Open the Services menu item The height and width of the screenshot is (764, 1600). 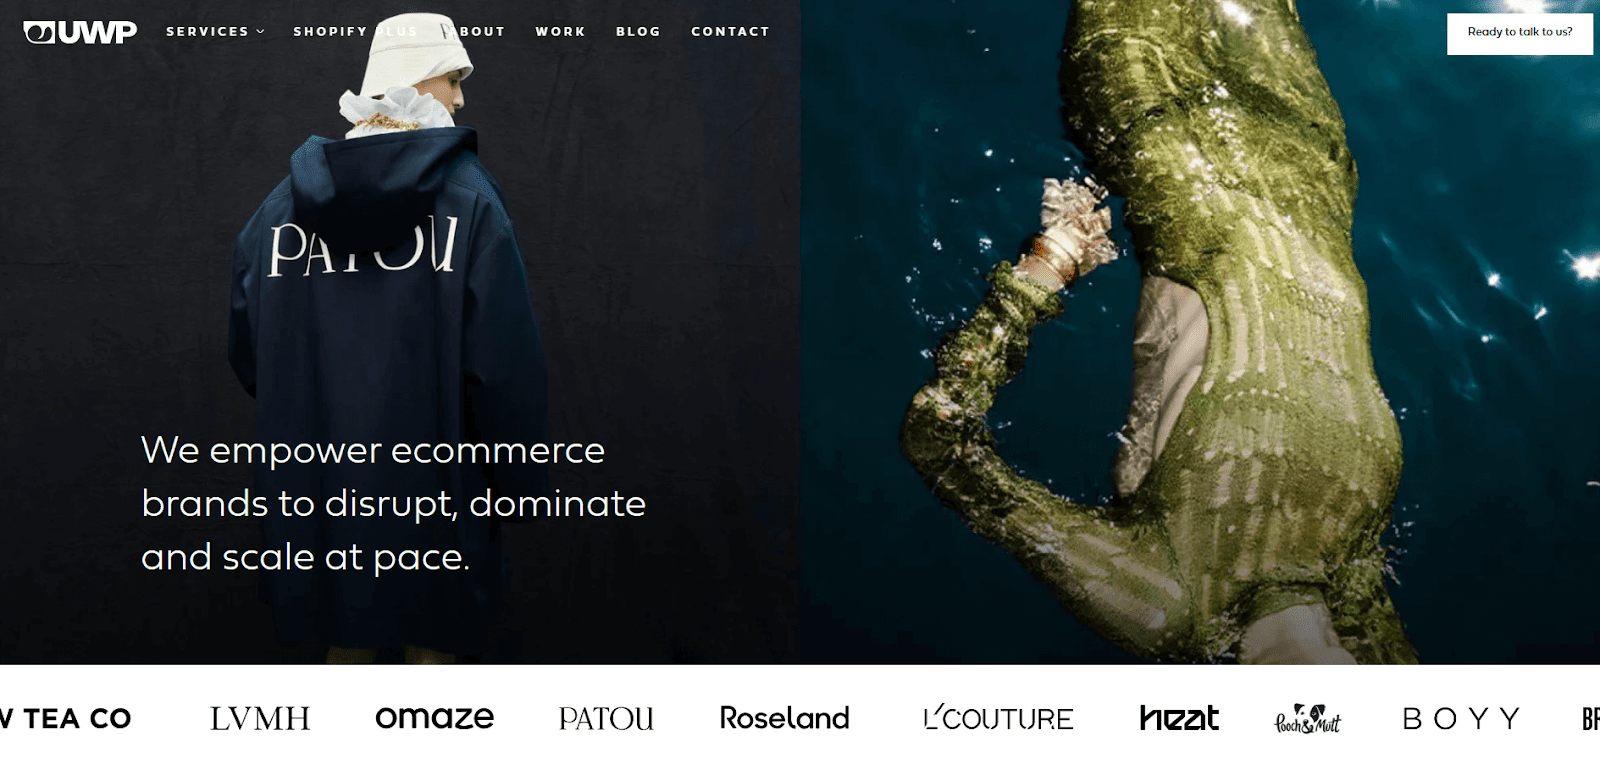[x=207, y=32]
